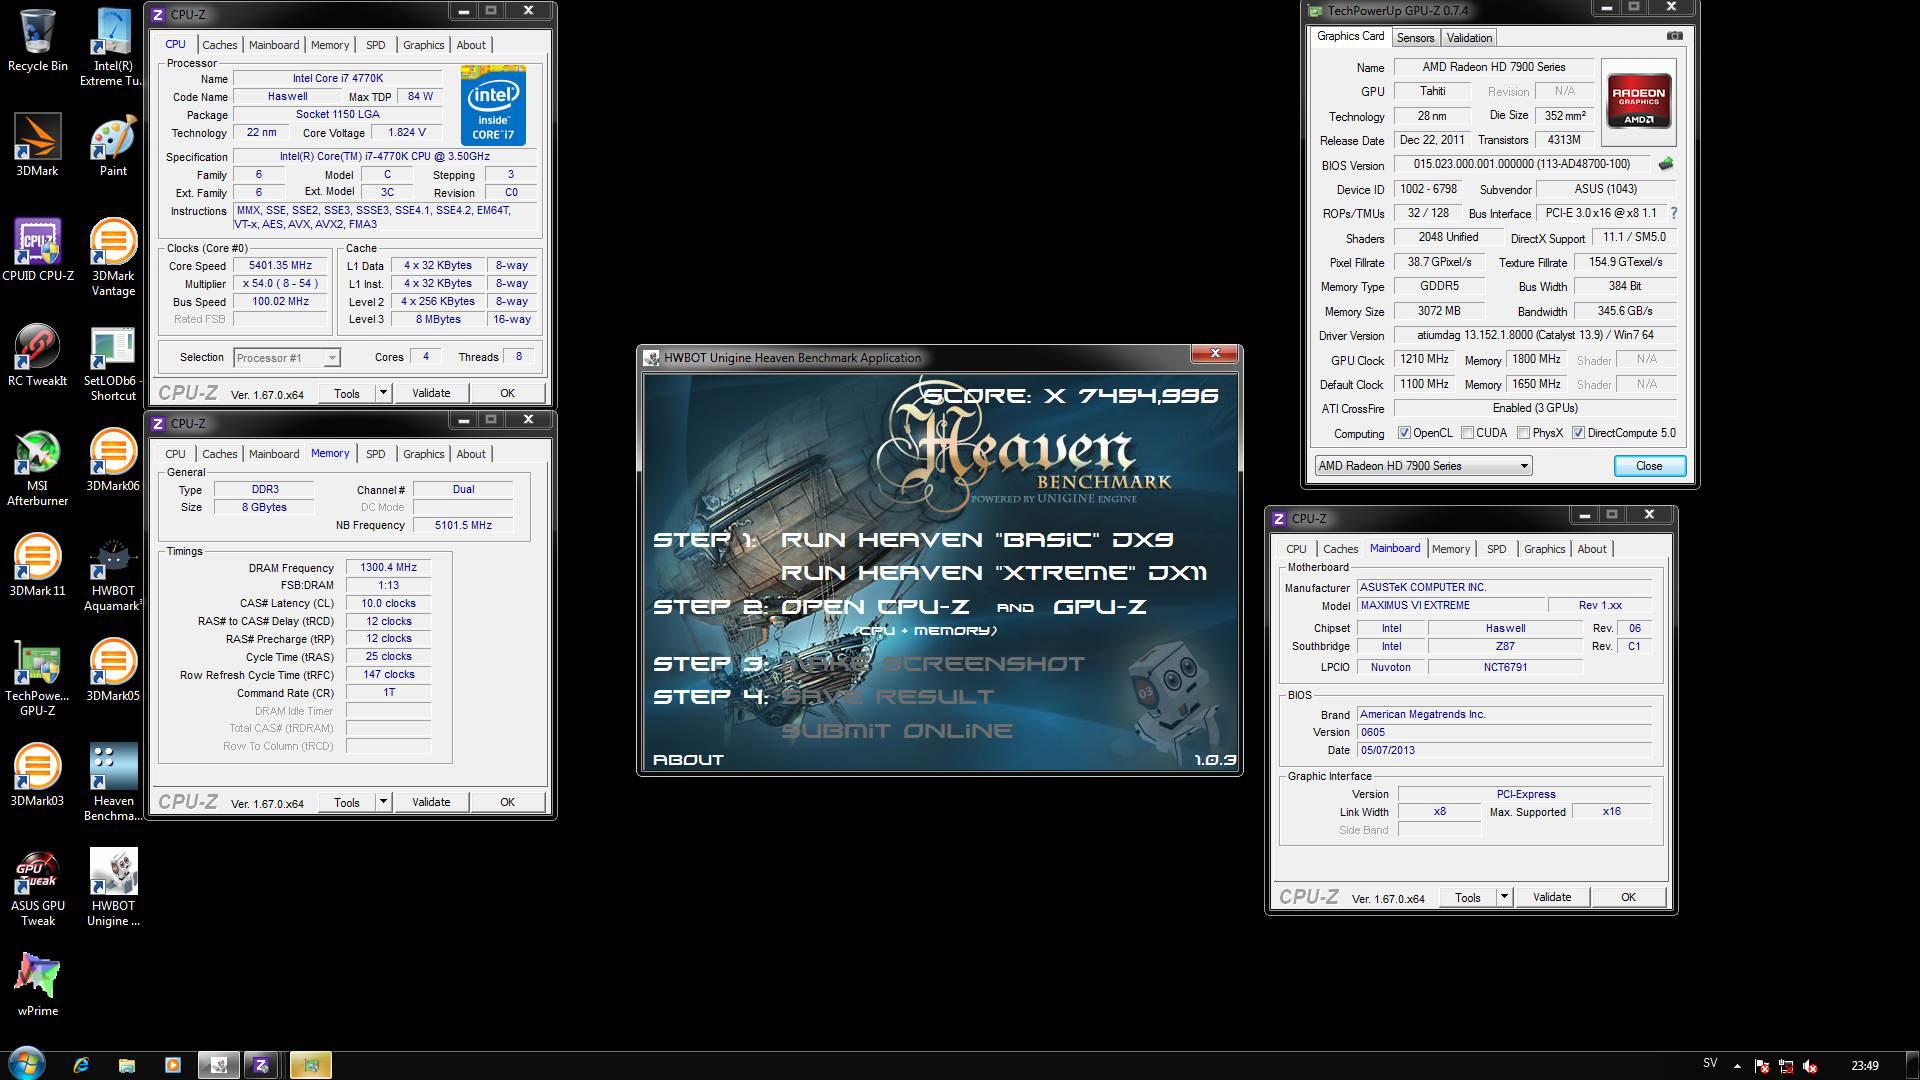Open 3DMark06 desktop shortcut
The height and width of the screenshot is (1080, 1920).
point(113,460)
